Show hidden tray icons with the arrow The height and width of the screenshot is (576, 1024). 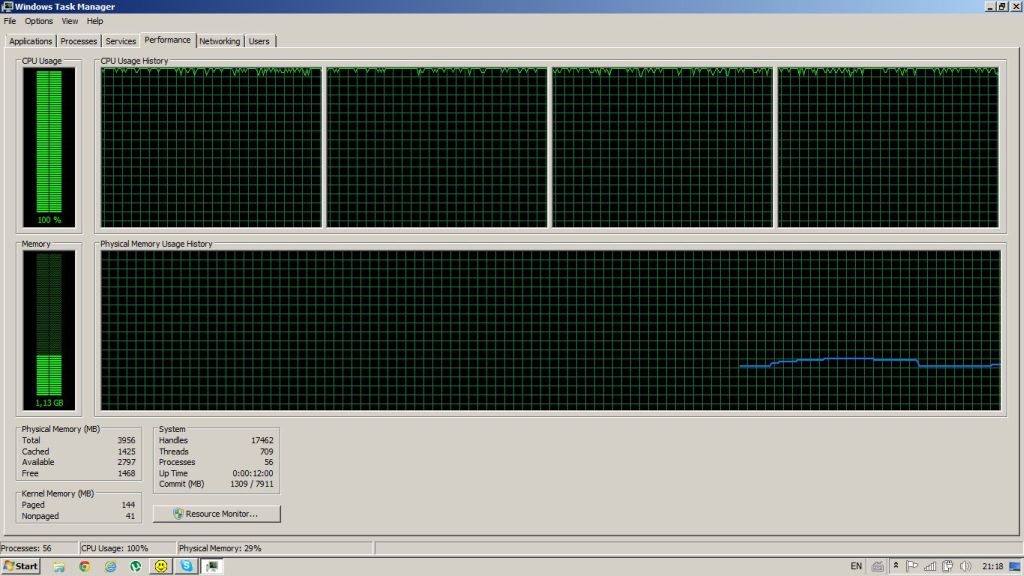point(896,566)
